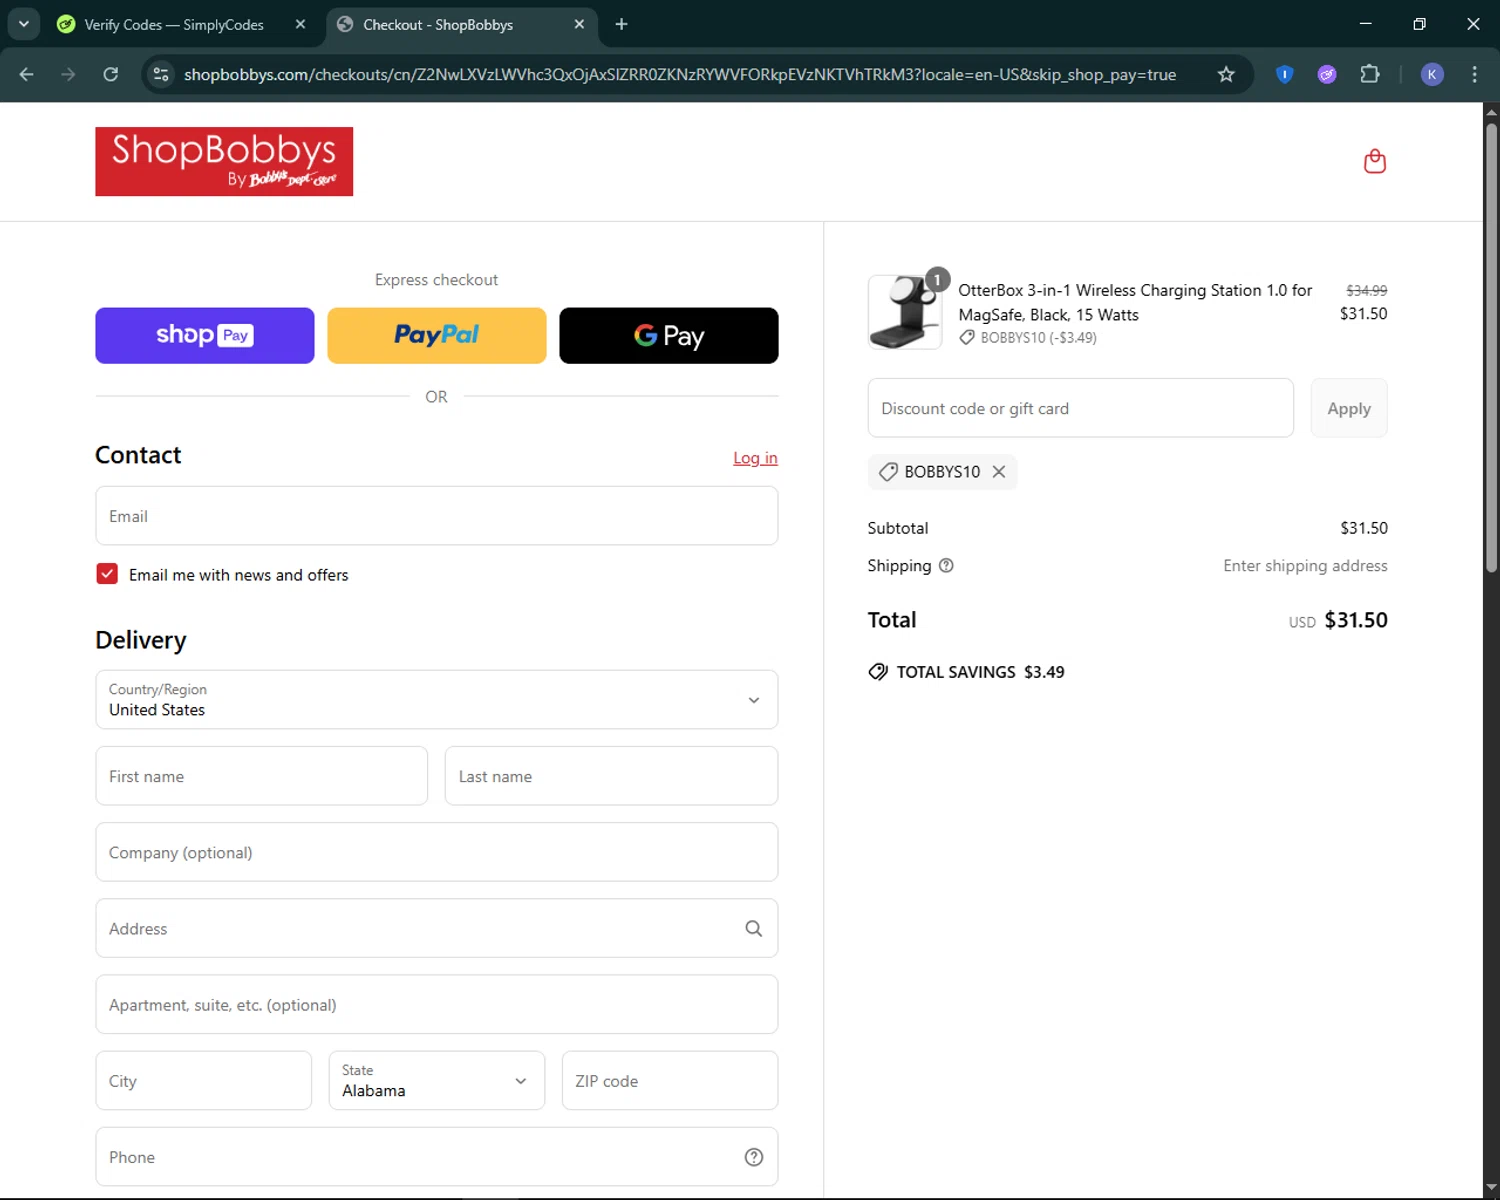Viewport: 1500px width, 1200px height.
Task: Focus the Email input field
Action: pos(437,516)
